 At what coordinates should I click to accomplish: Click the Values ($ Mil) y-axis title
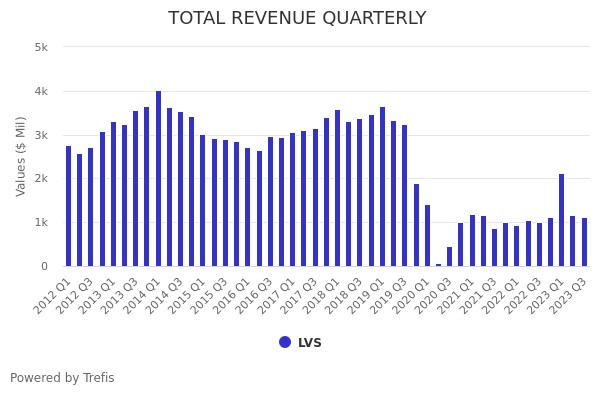click(x=21, y=156)
